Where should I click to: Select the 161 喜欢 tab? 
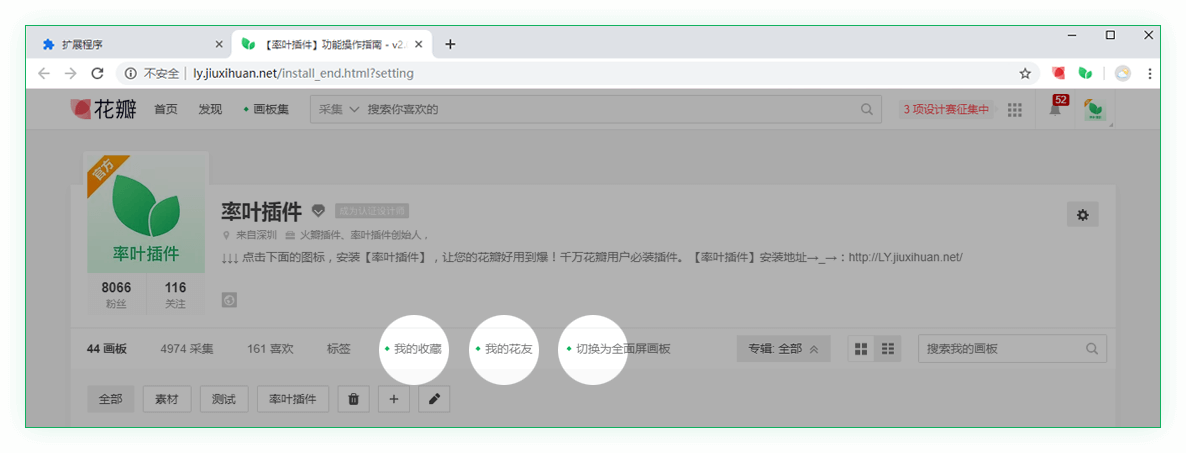click(270, 349)
